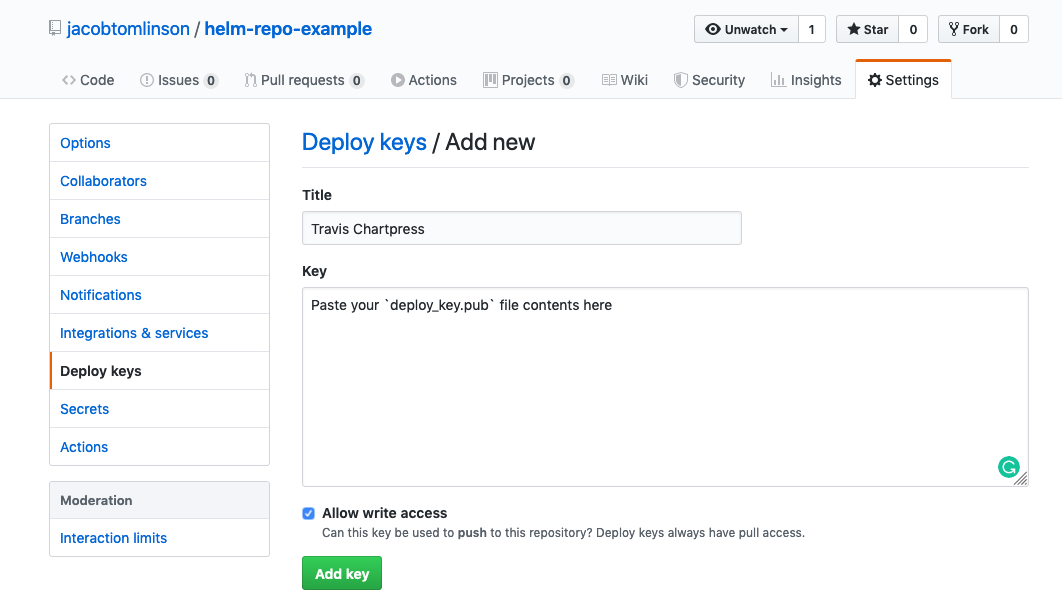Click the repository book icon

(55, 29)
